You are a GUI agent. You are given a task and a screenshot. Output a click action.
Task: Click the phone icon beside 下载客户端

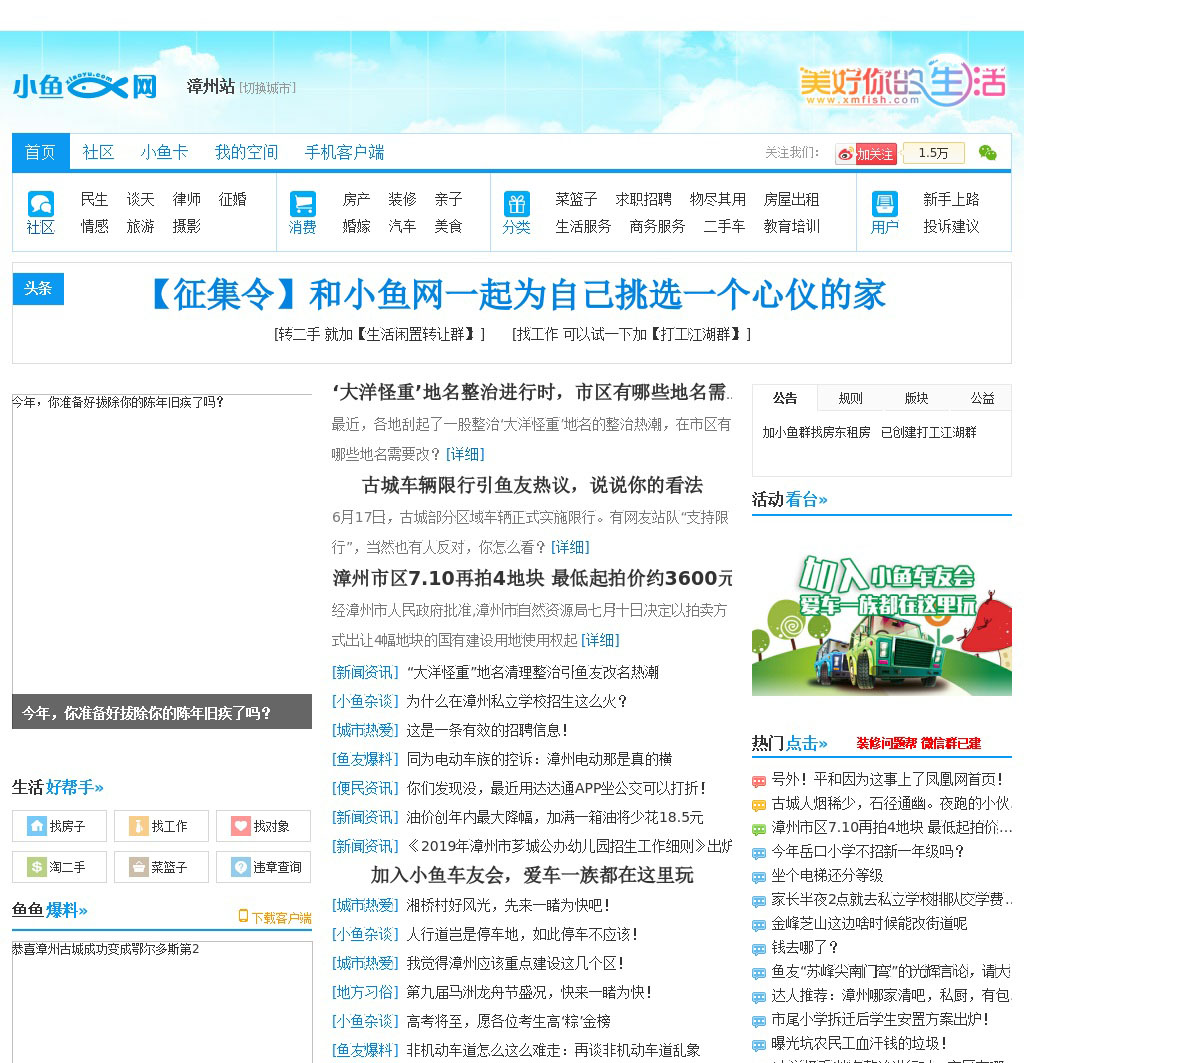tap(243, 916)
